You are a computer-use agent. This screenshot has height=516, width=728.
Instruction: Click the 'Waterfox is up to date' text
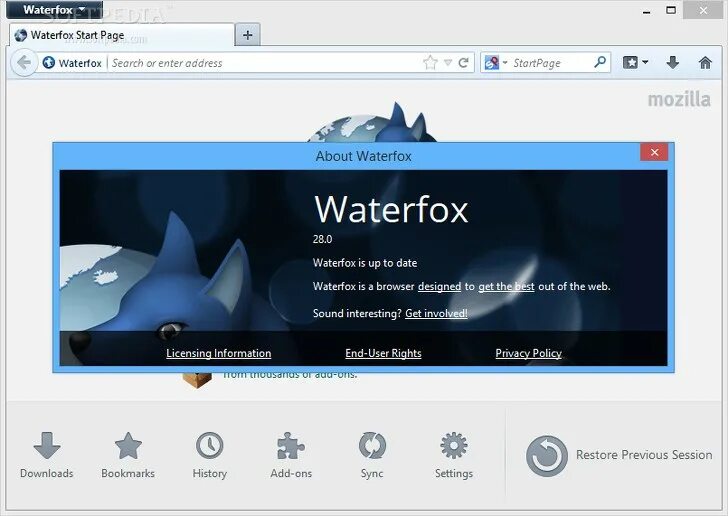click(x=365, y=263)
